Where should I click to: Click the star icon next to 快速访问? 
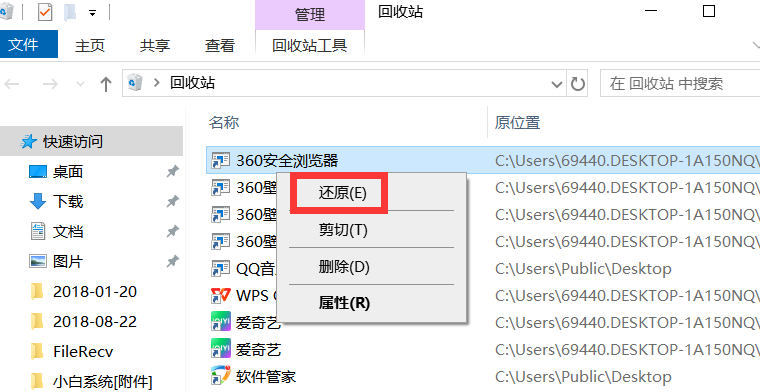[x=29, y=141]
